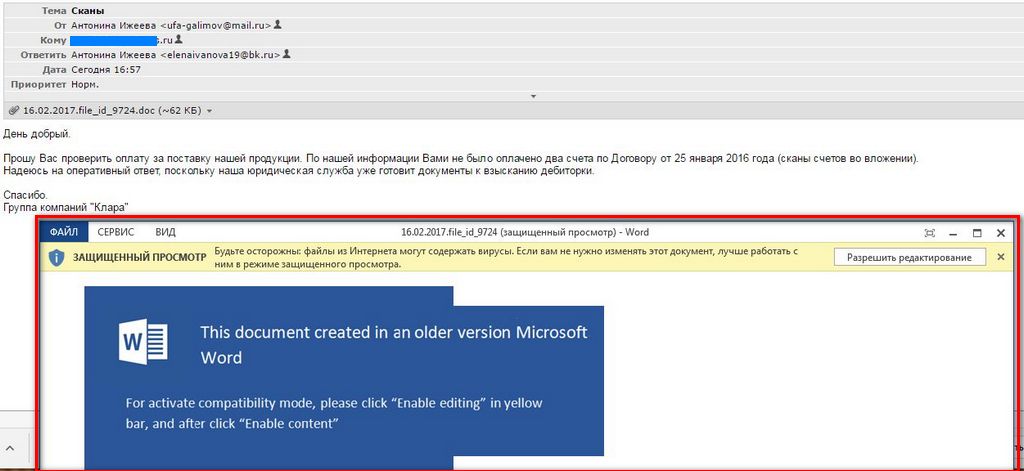Screen dimensions: 1024x471
Task: Click the subject text Сканы
Action: [x=88, y=11]
